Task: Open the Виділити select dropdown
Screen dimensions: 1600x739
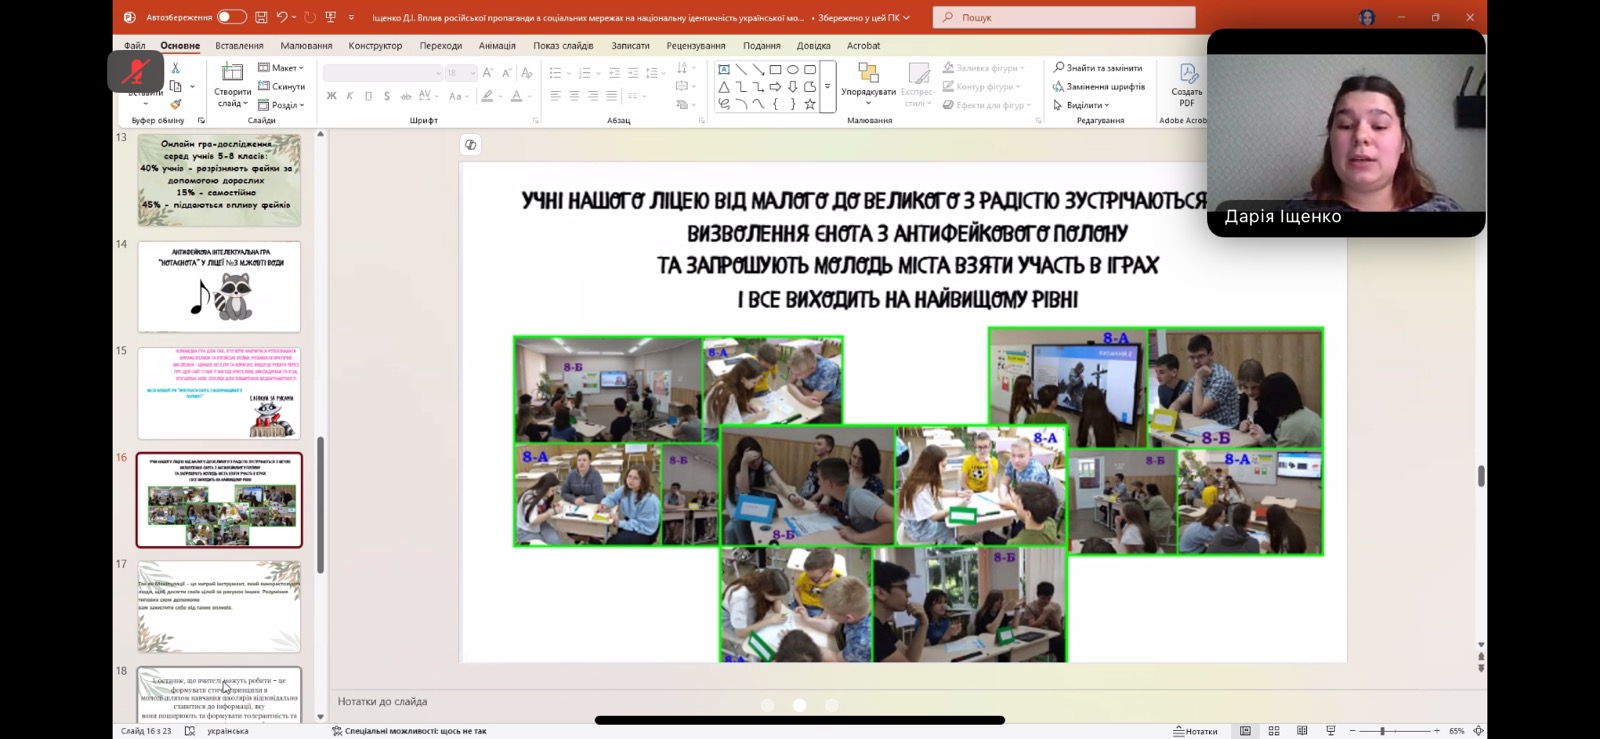Action: pyautogui.click(x=1081, y=105)
